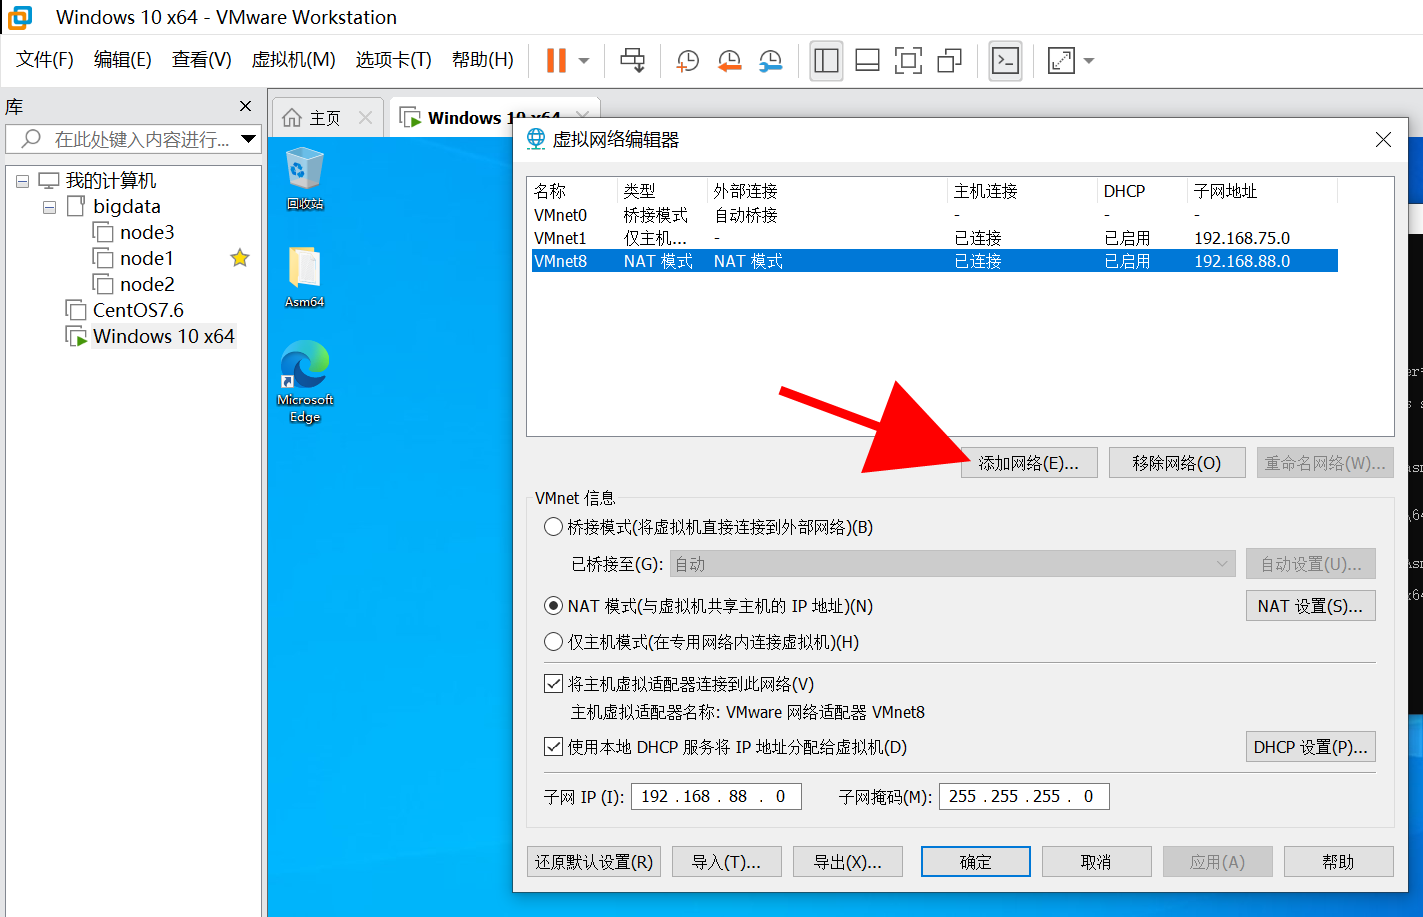Screen dimensions: 1423x917
Task: Select the 仅主机模式 radio button
Action: (x=553, y=642)
